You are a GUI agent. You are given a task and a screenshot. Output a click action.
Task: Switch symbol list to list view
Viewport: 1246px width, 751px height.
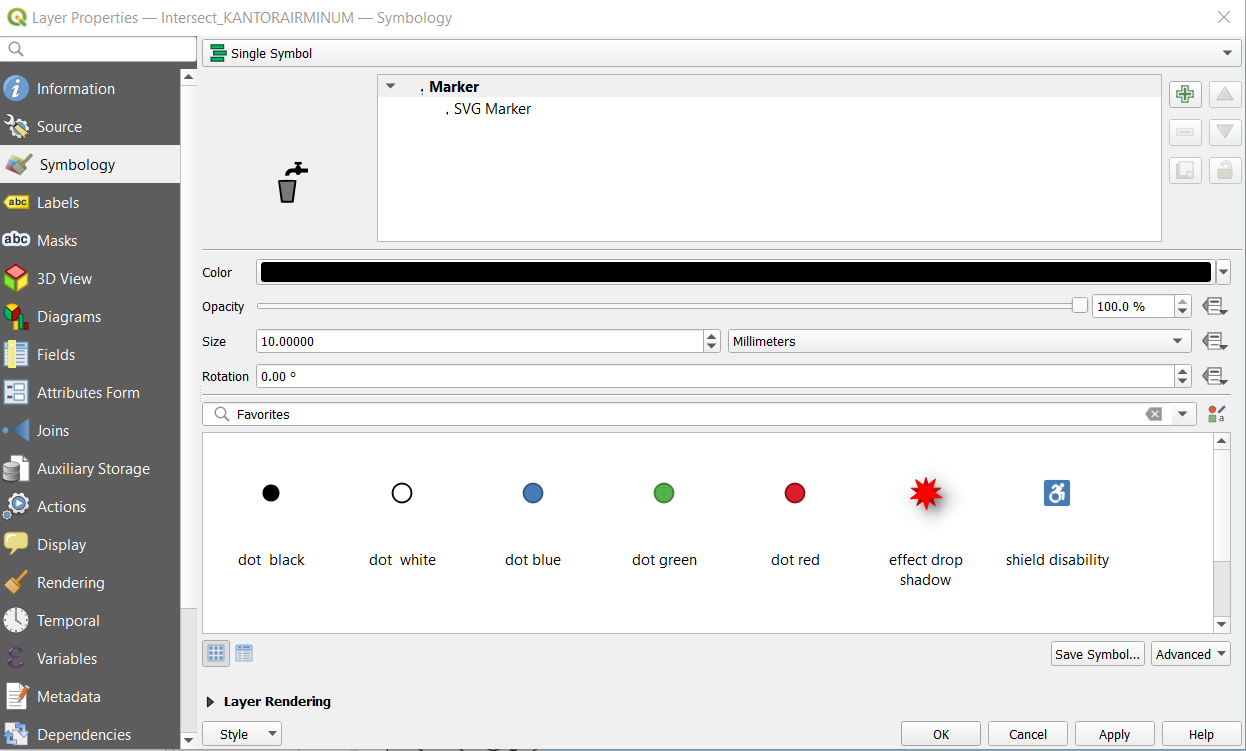point(244,654)
